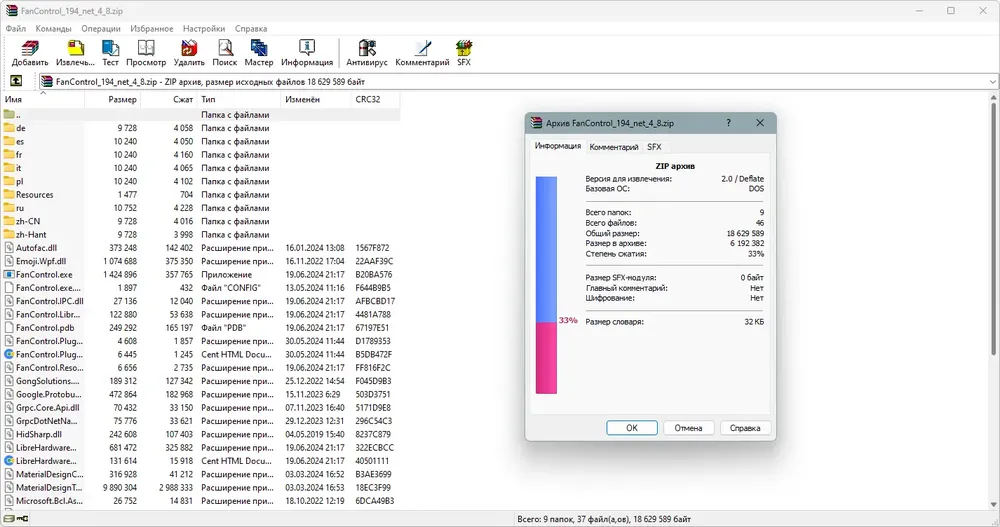1000x527 pixels.
Task: Open the Комментарий toolbar tool
Action: (x=422, y=53)
